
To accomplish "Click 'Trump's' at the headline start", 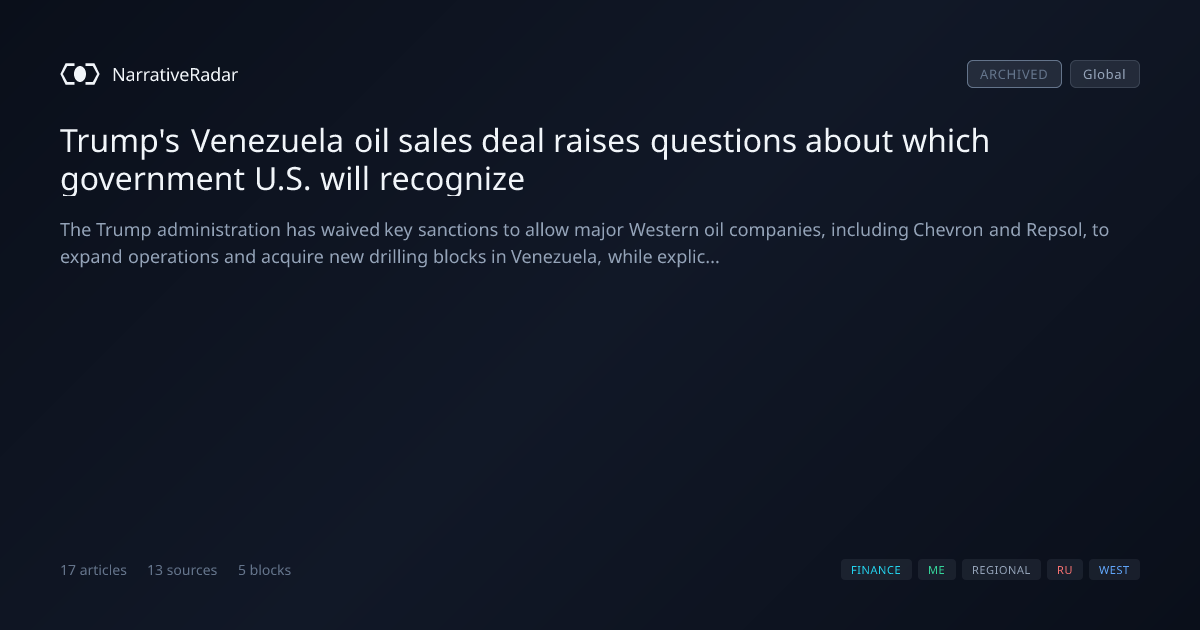I will click(120, 141).
